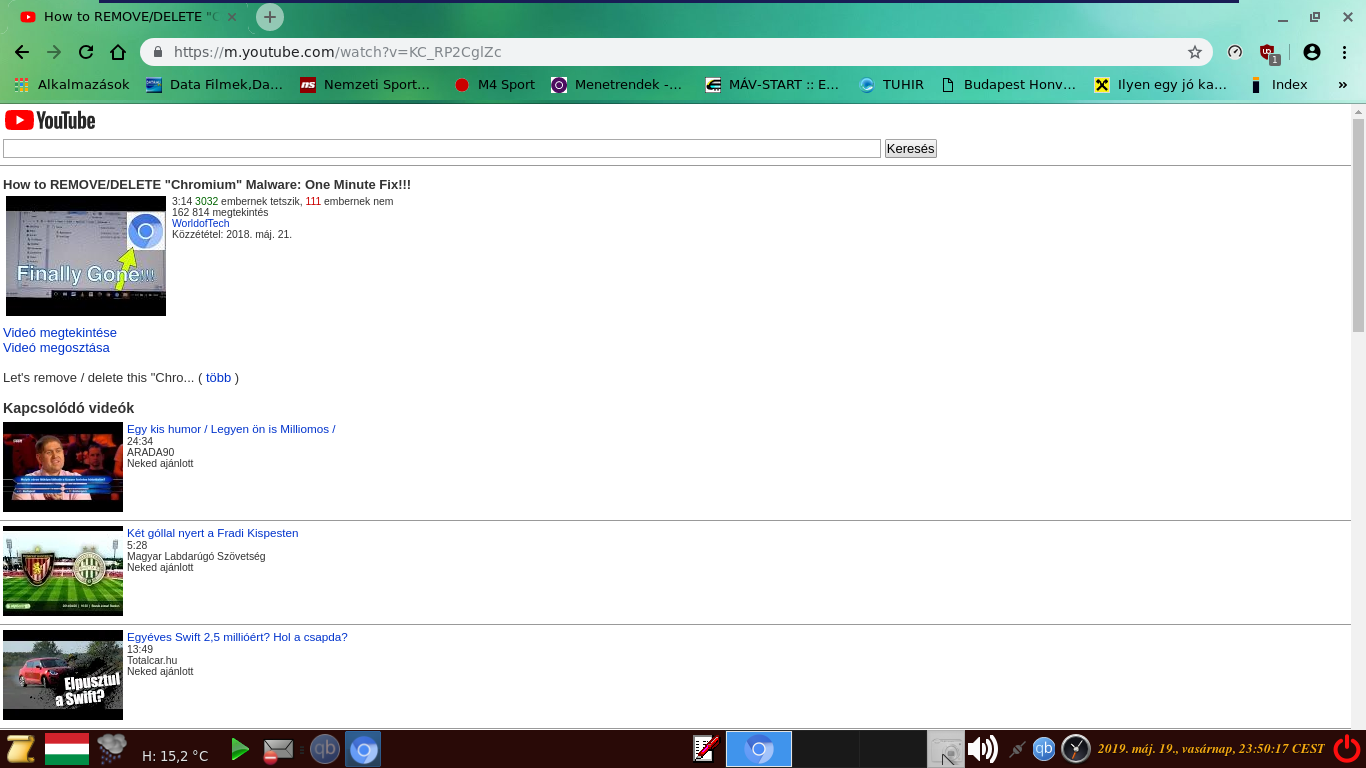Open the weather applet cloud icon
The height and width of the screenshot is (768, 1366).
pos(112,749)
